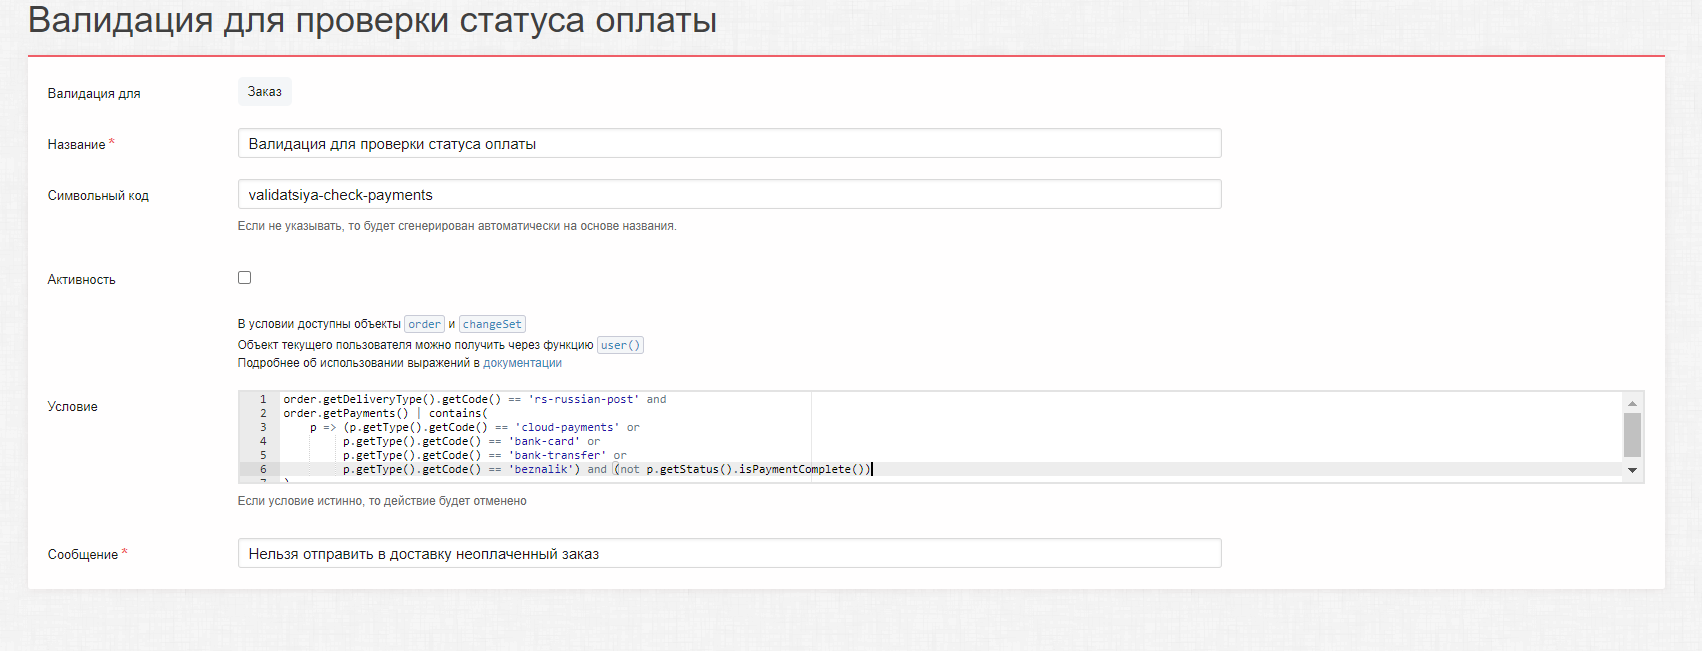Click the order object tag

(424, 324)
